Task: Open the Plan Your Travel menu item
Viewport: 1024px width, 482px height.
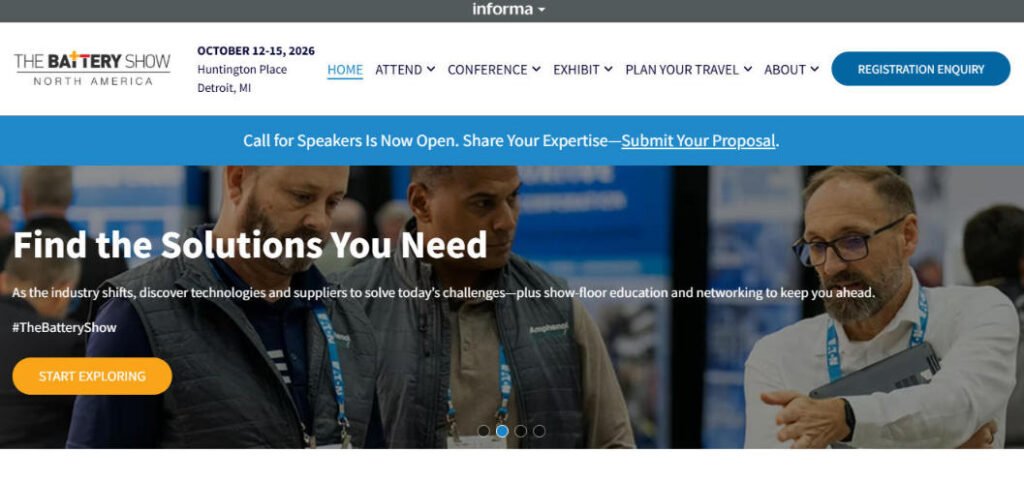Action: click(x=682, y=70)
